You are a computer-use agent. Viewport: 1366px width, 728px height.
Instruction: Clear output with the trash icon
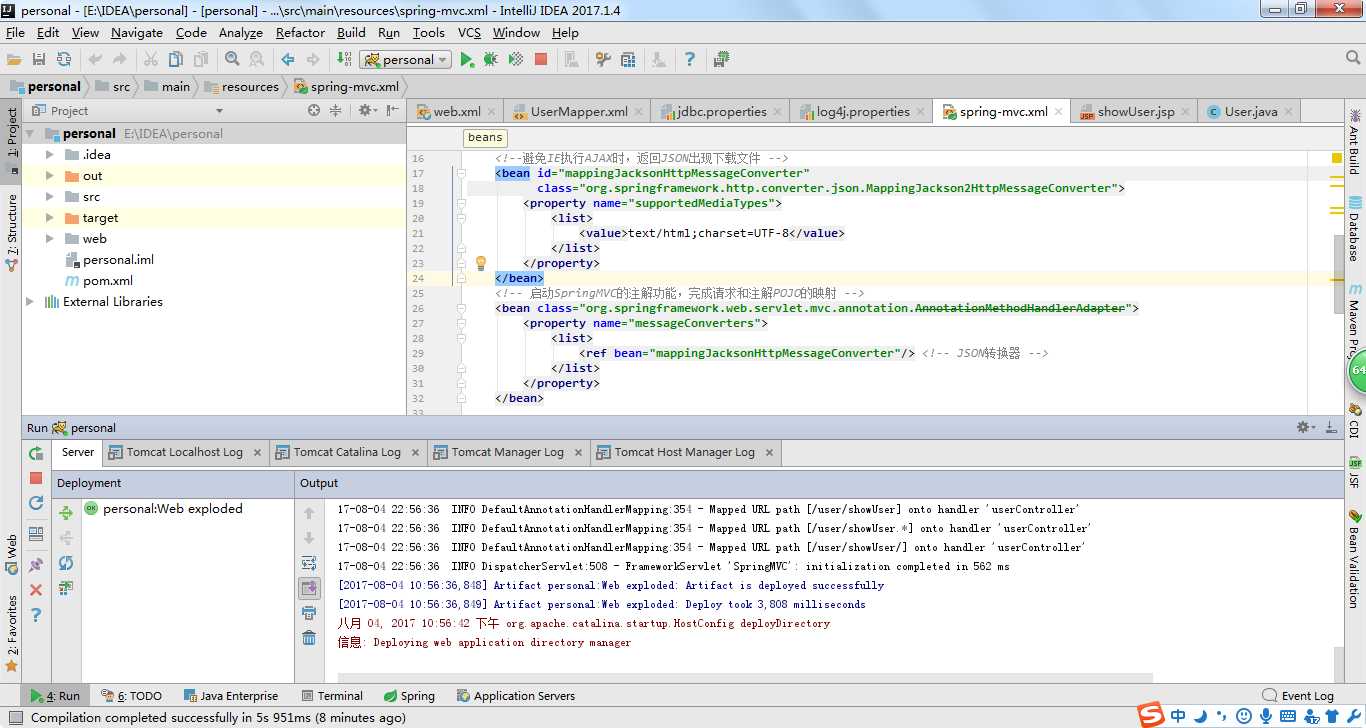coord(309,637)
